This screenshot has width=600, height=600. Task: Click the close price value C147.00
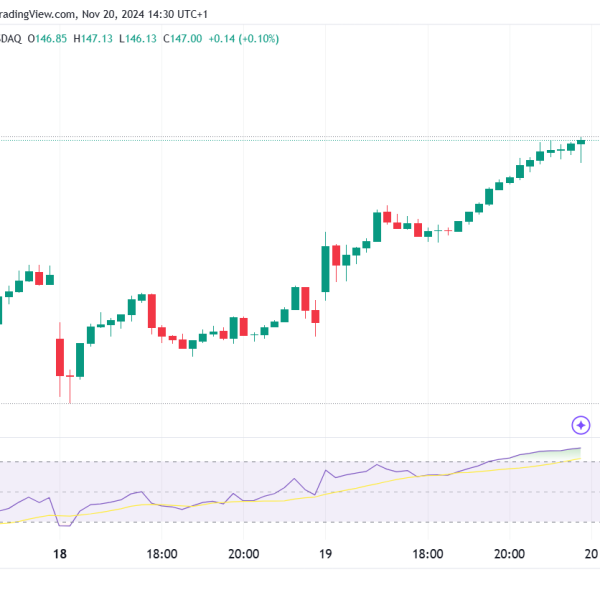[183, 39]
